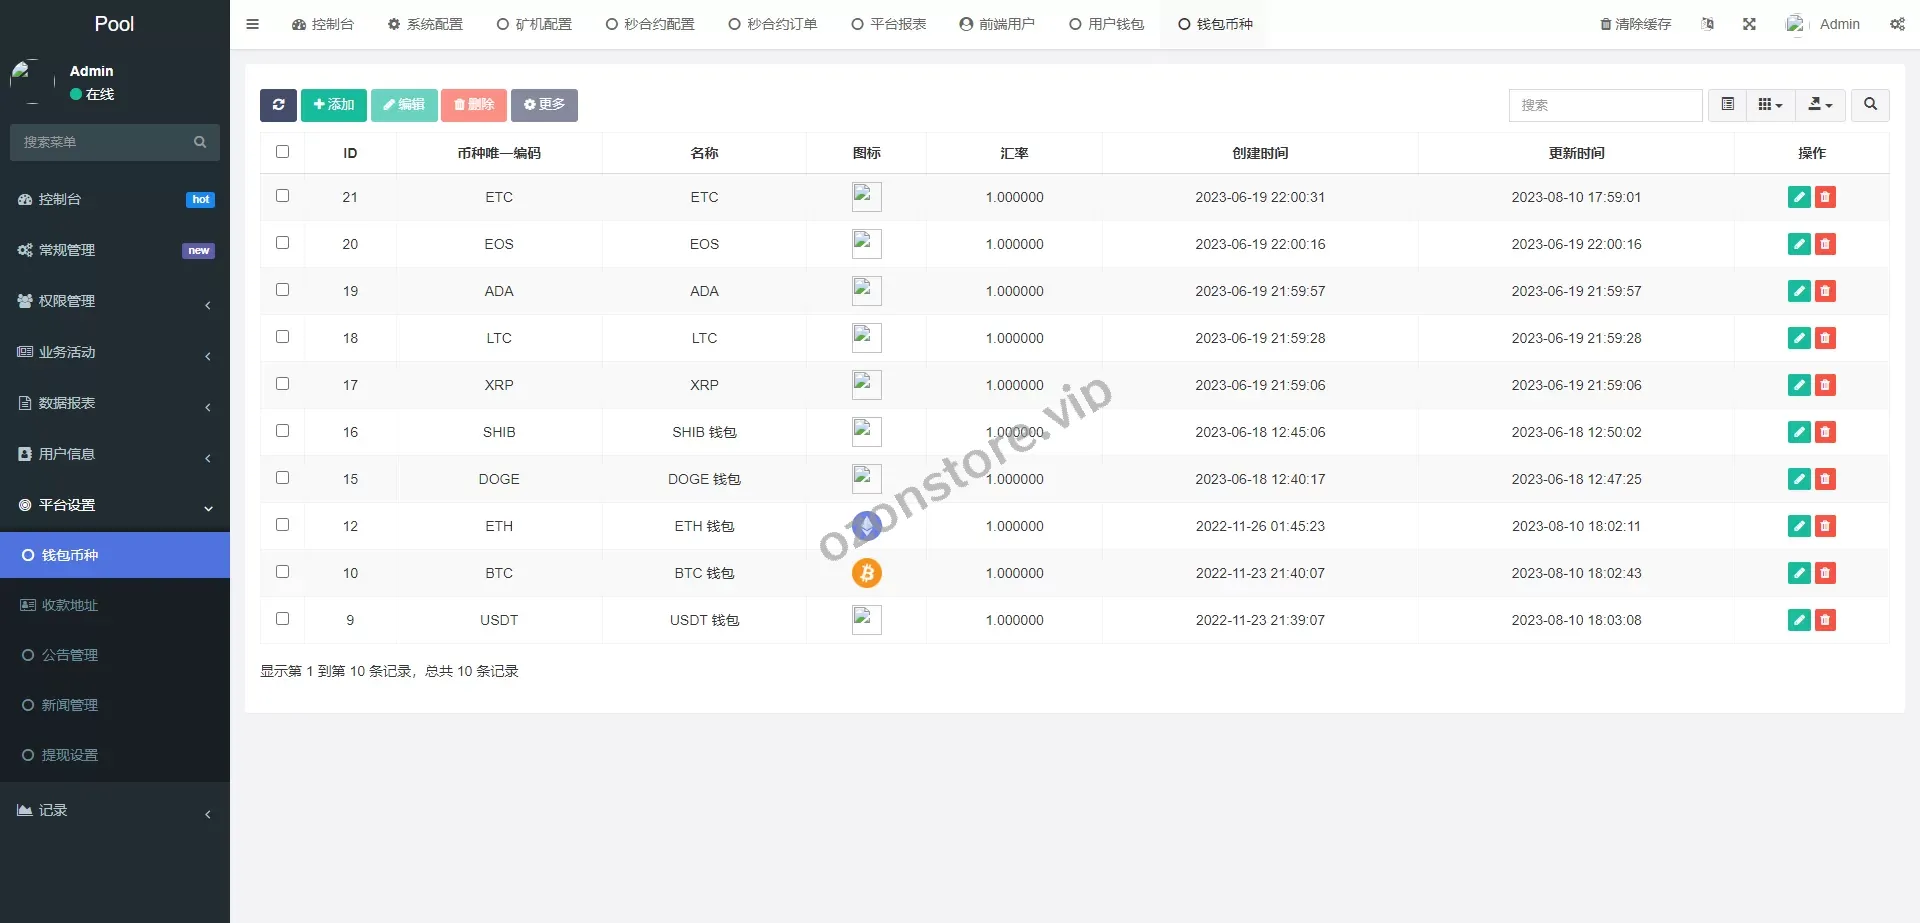
Task: Click the search magnifier icon in the table toolbar
Action: pos(1870,105)
